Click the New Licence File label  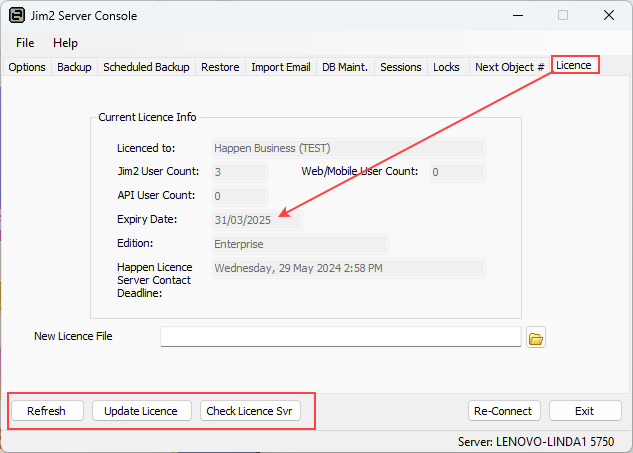click(73, 336)
